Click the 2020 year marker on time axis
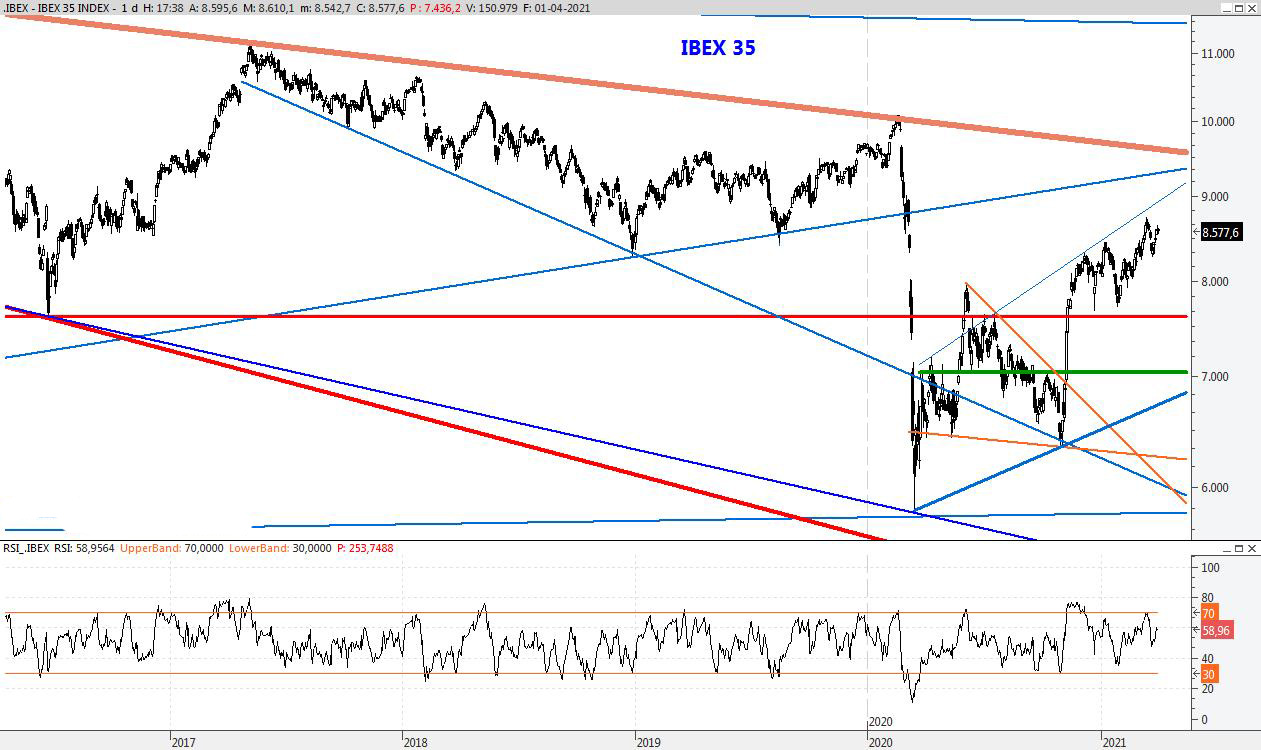The height and width of the screenshot is (750, 1261). click(x=881, y=741)
